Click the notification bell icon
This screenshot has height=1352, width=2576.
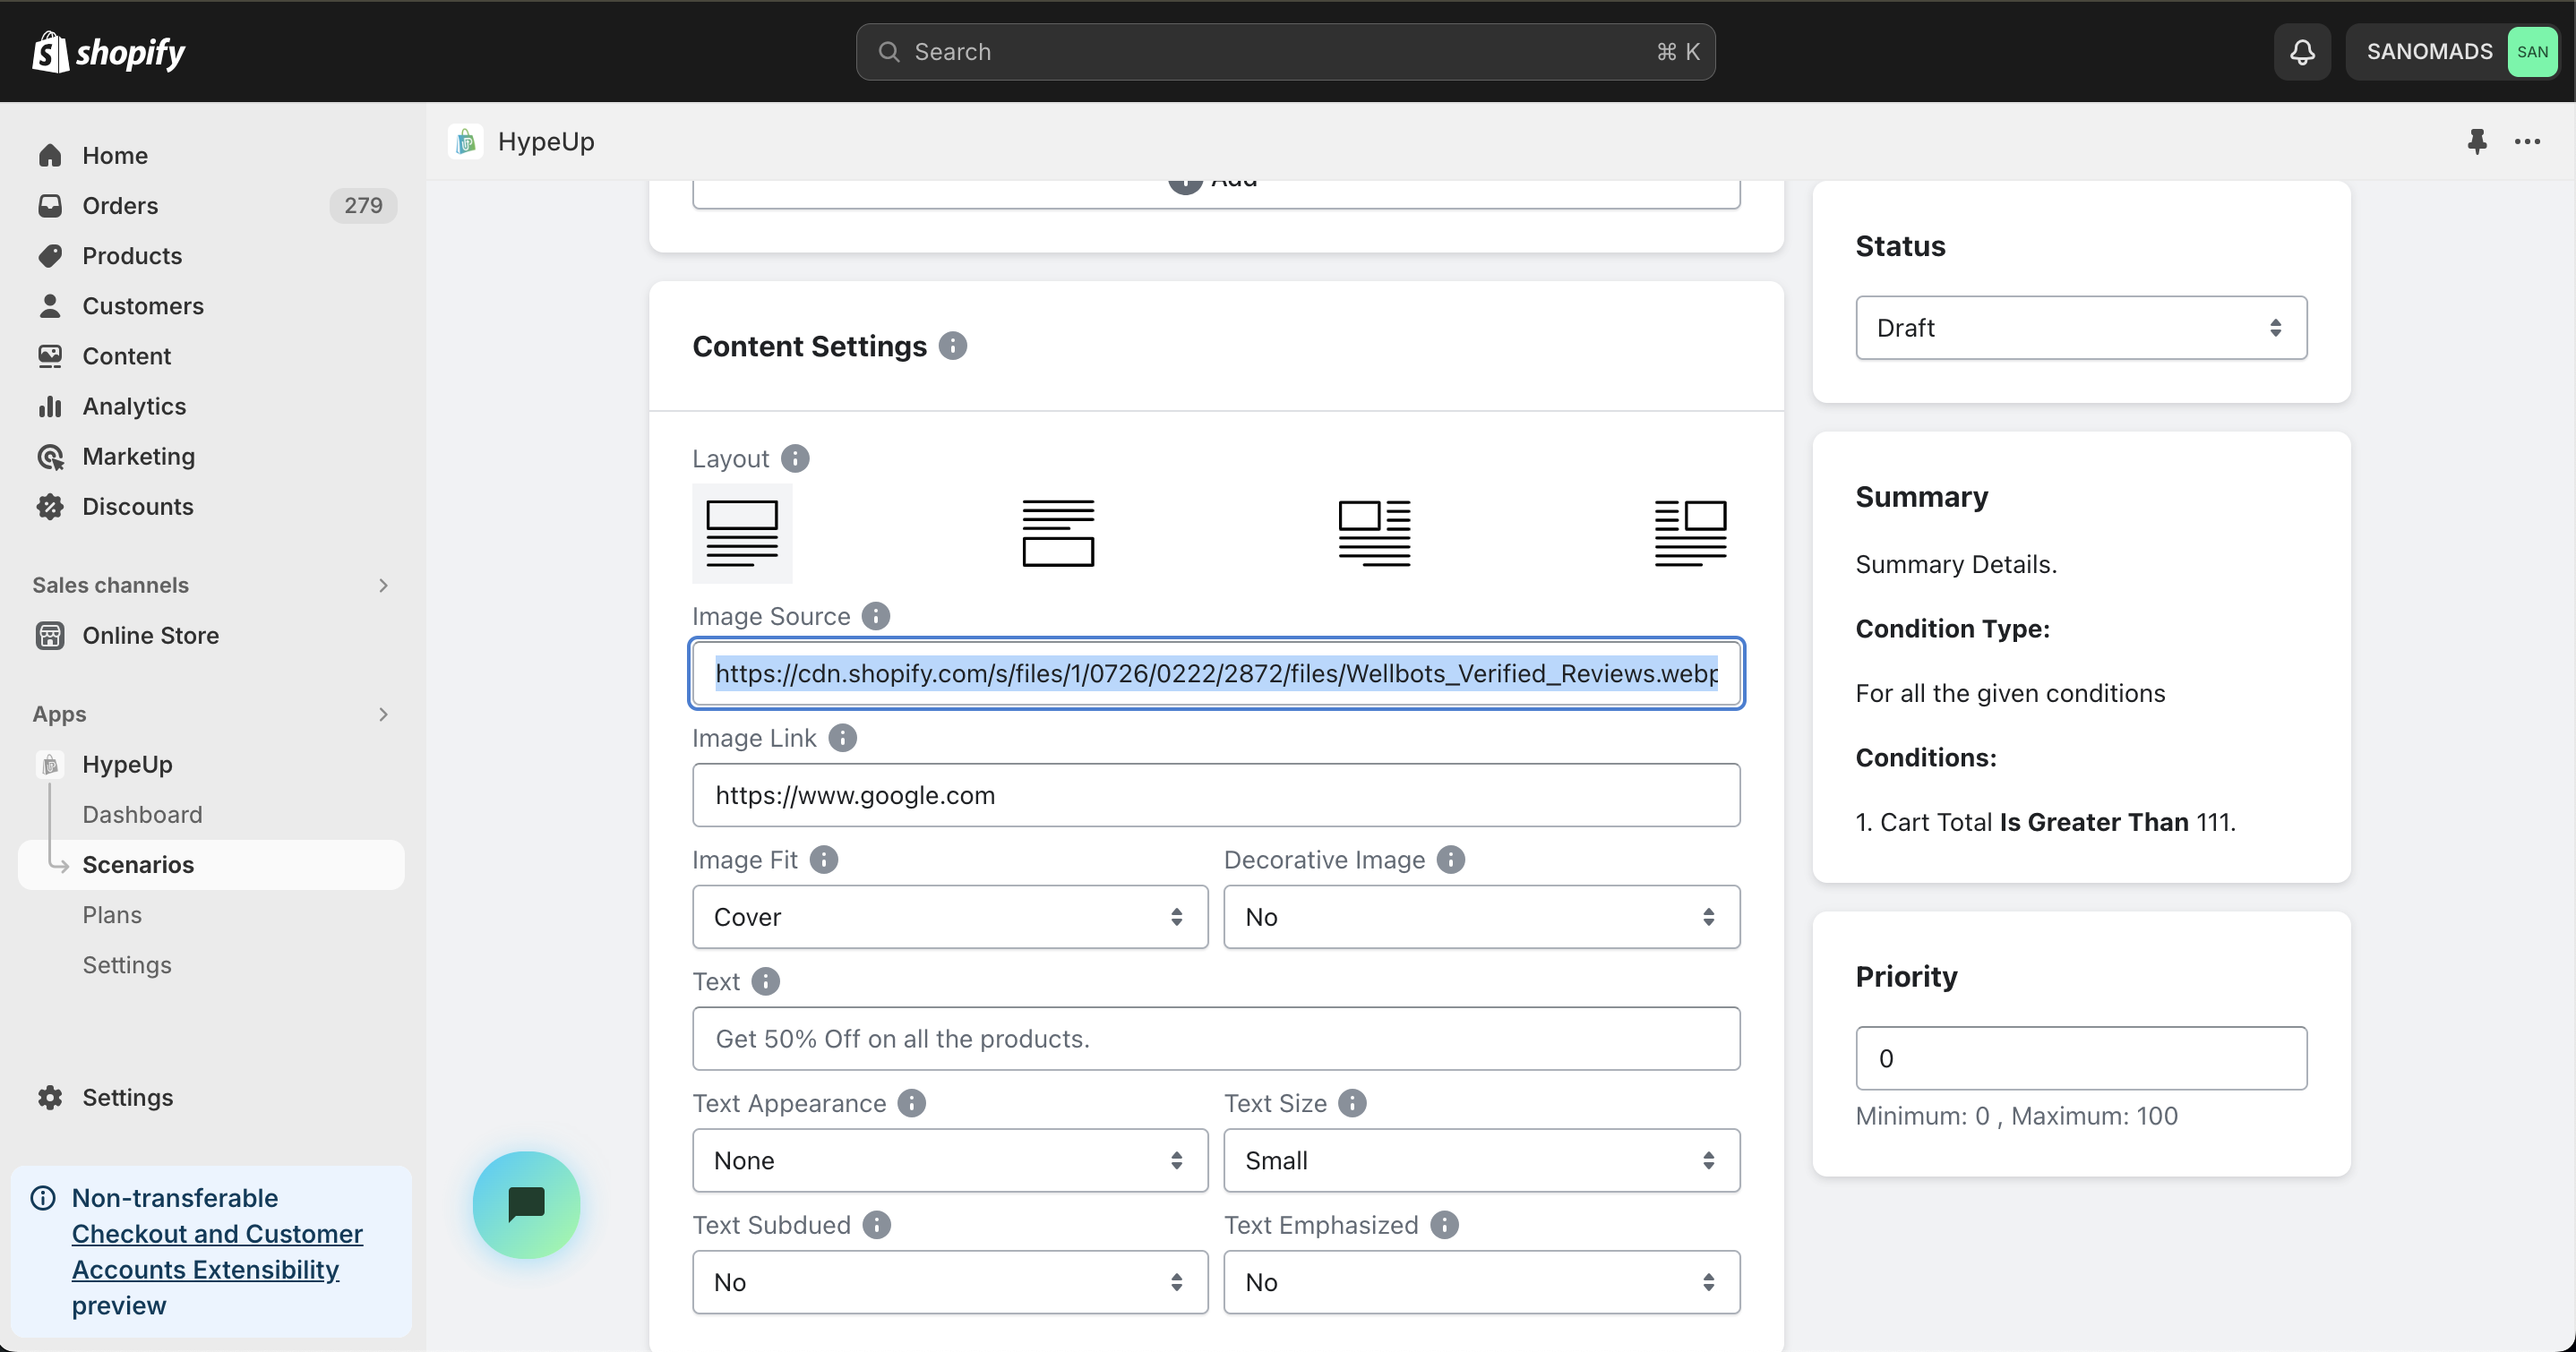[2302, 52]
